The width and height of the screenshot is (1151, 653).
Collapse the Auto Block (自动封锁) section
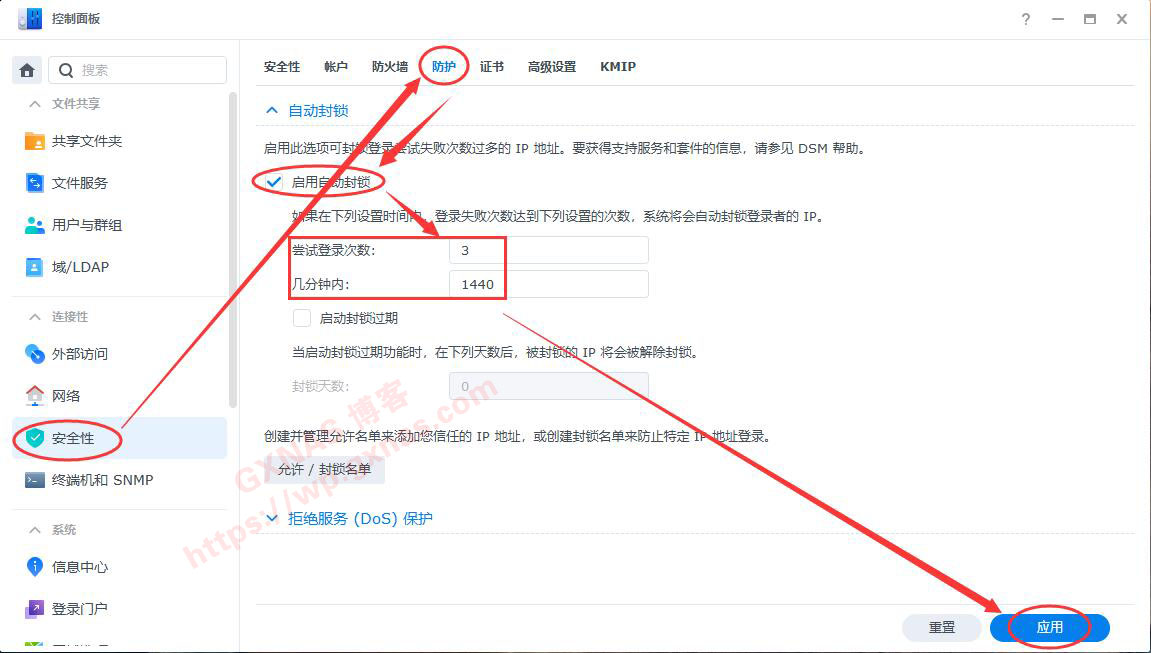click(271, 111)
